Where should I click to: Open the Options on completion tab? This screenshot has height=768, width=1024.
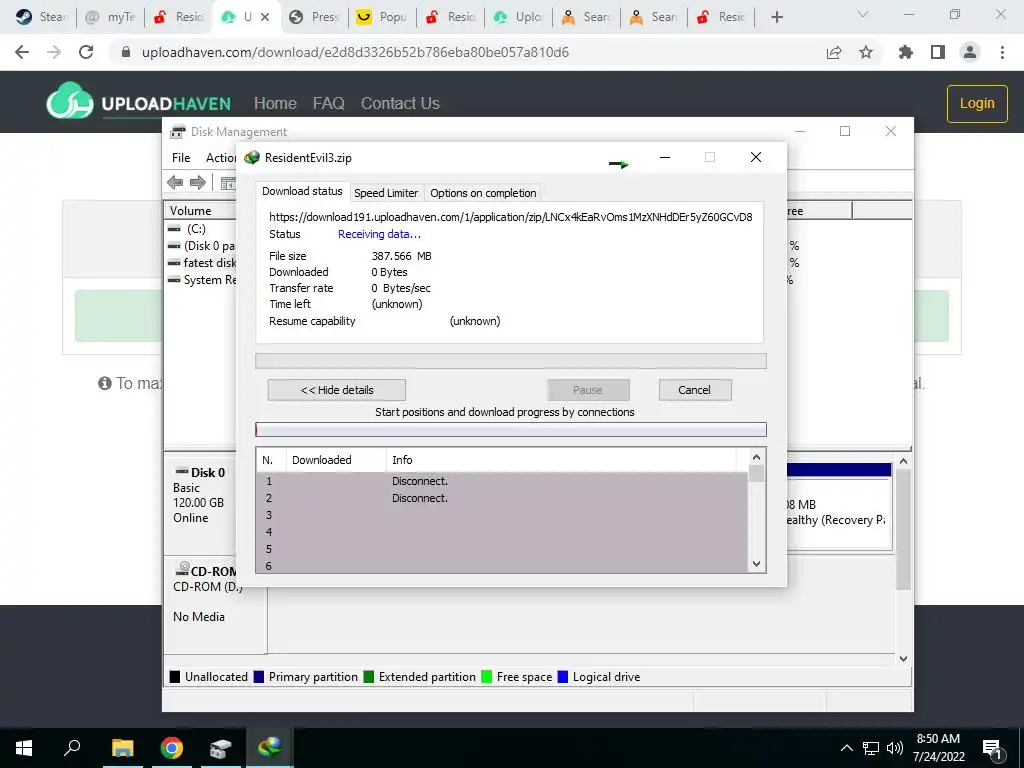point(483,193)
